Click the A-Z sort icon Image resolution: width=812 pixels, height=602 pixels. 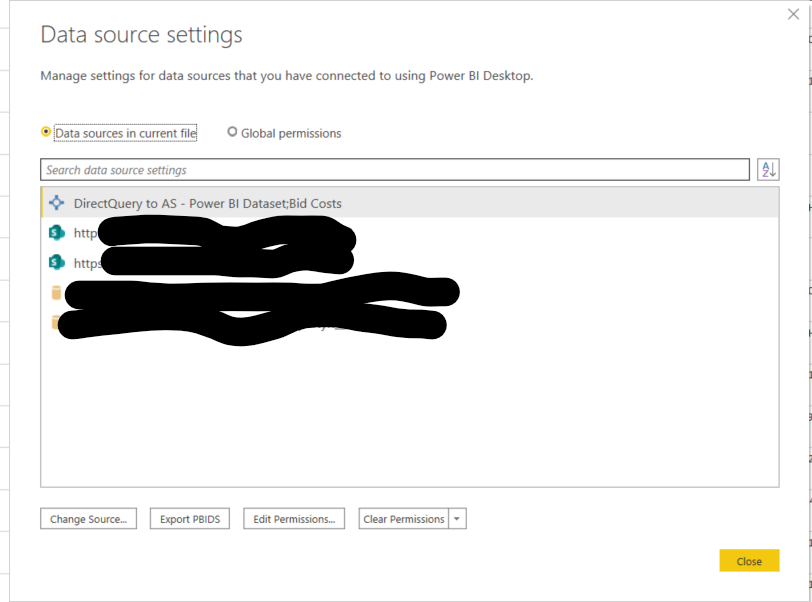click(768, 169)
